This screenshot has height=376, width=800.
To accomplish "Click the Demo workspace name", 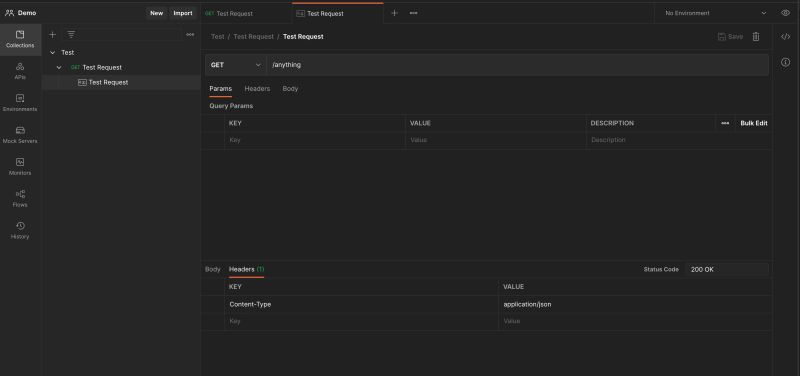I will tap(27, 13).
